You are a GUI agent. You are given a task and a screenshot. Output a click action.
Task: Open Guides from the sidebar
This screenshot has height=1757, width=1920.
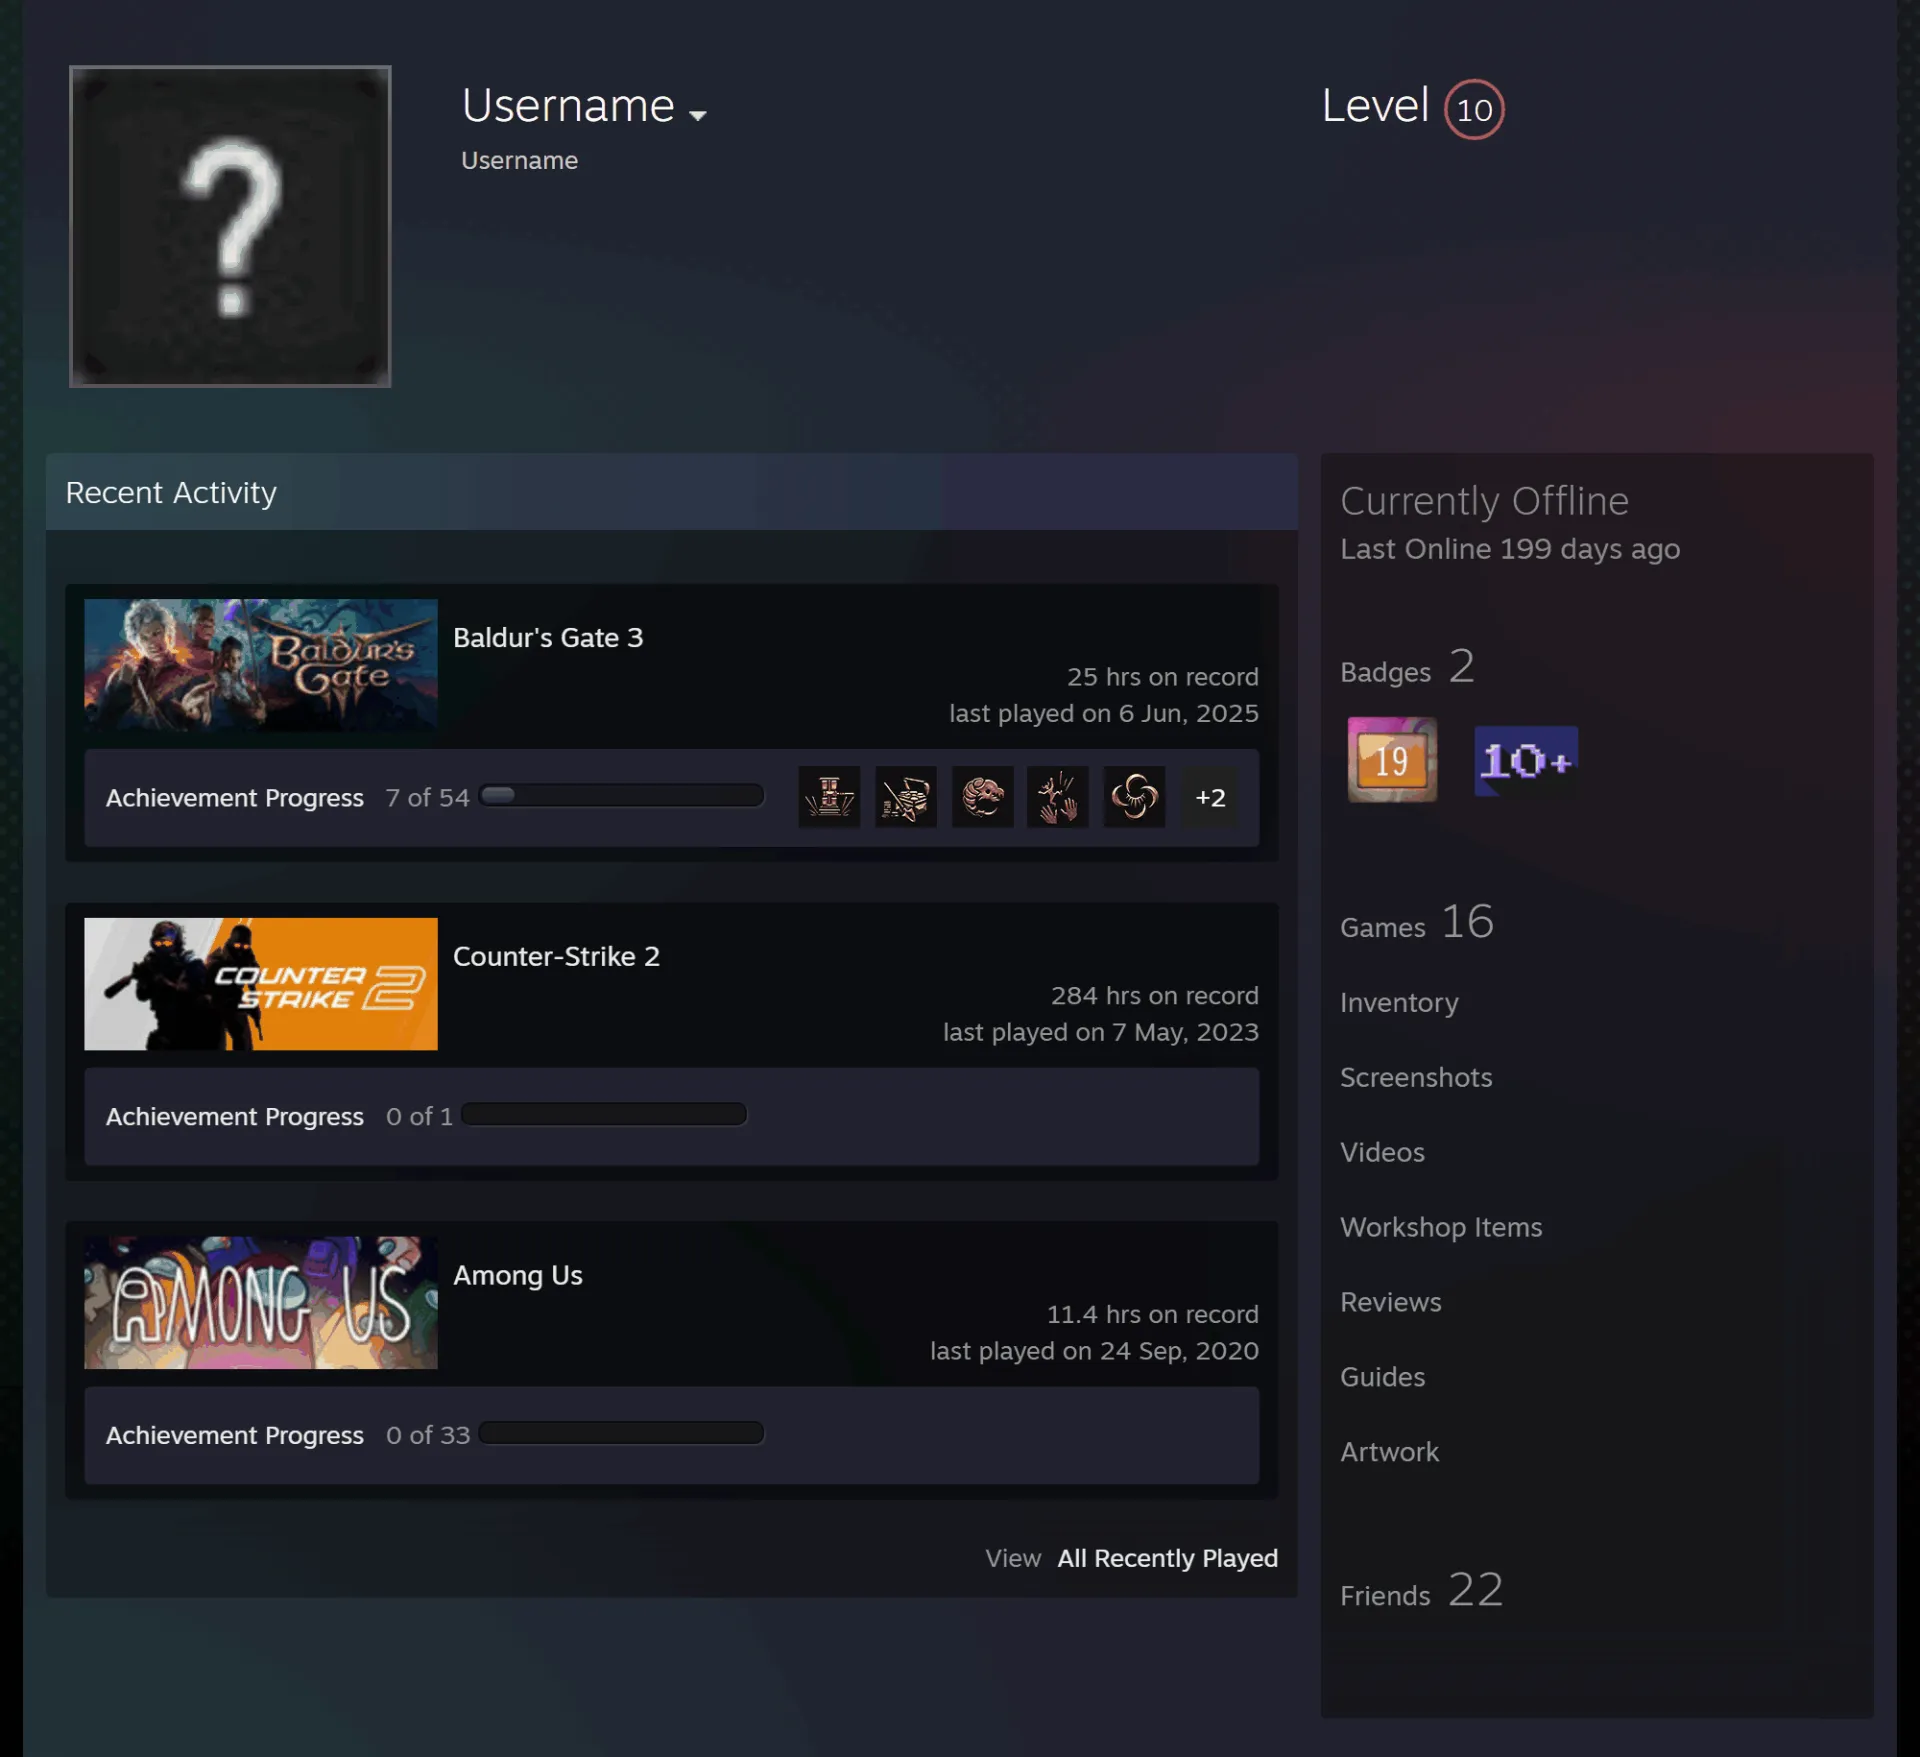(1382, 1377)
